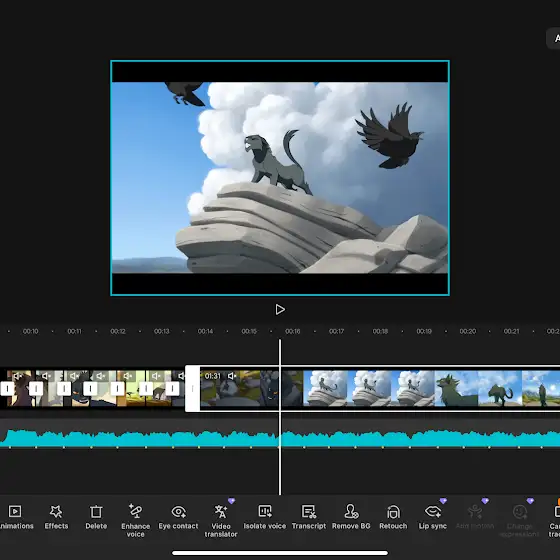Apply Enhance voice to the clip

pos(135,521)
